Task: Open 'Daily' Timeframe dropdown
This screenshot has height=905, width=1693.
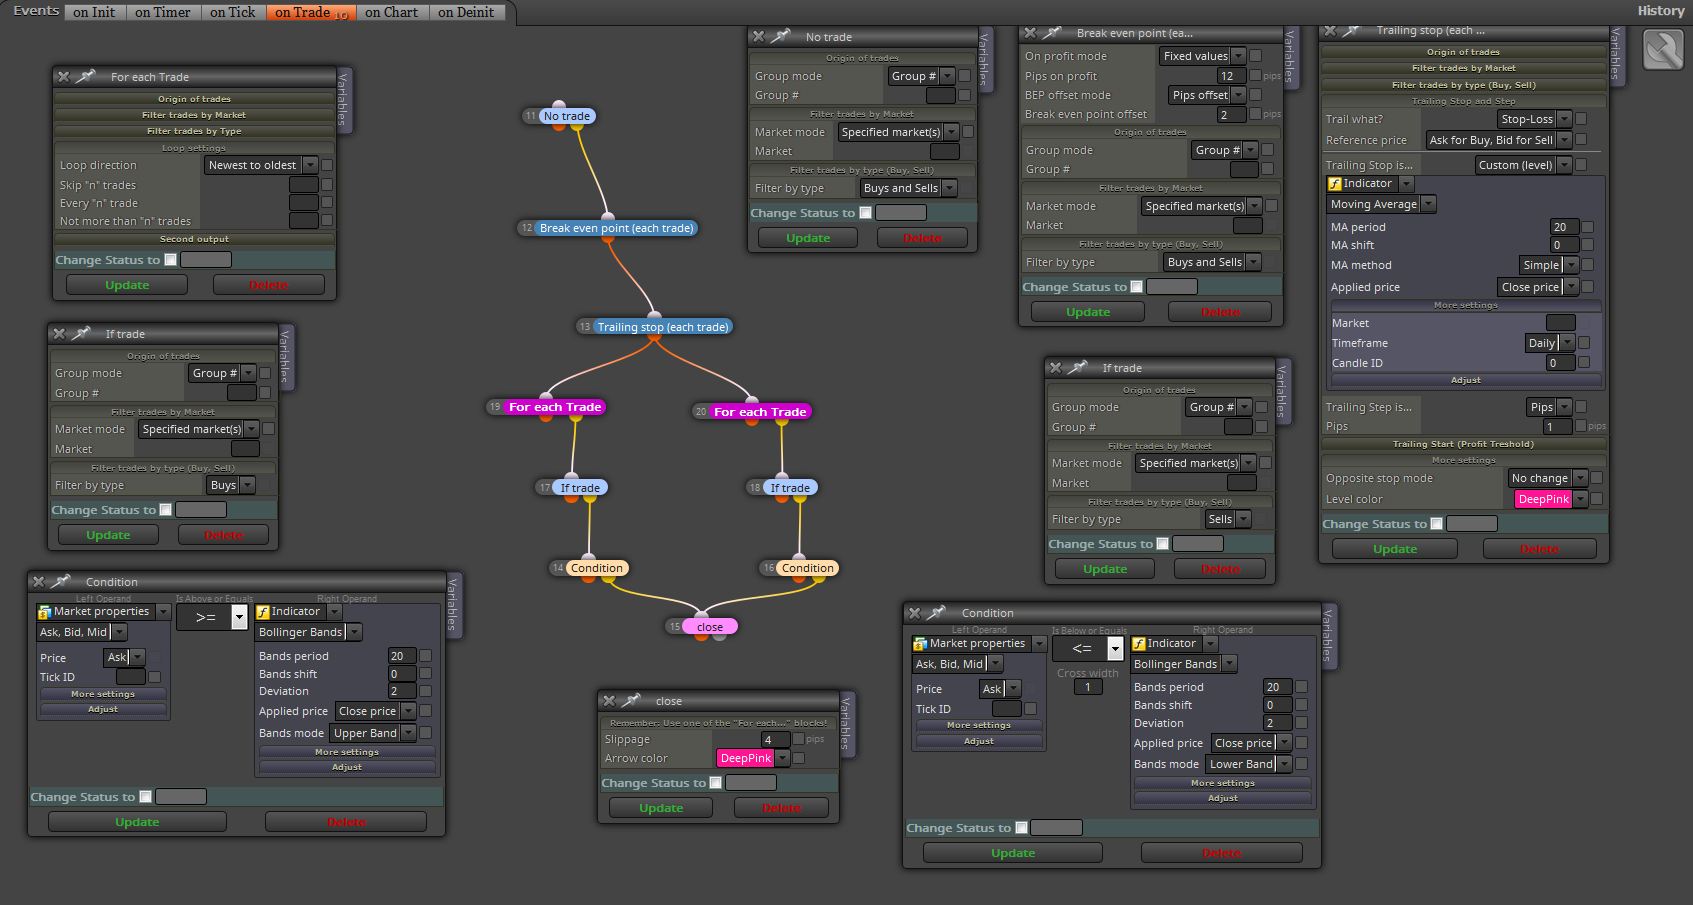Action: pos(1549,343)
